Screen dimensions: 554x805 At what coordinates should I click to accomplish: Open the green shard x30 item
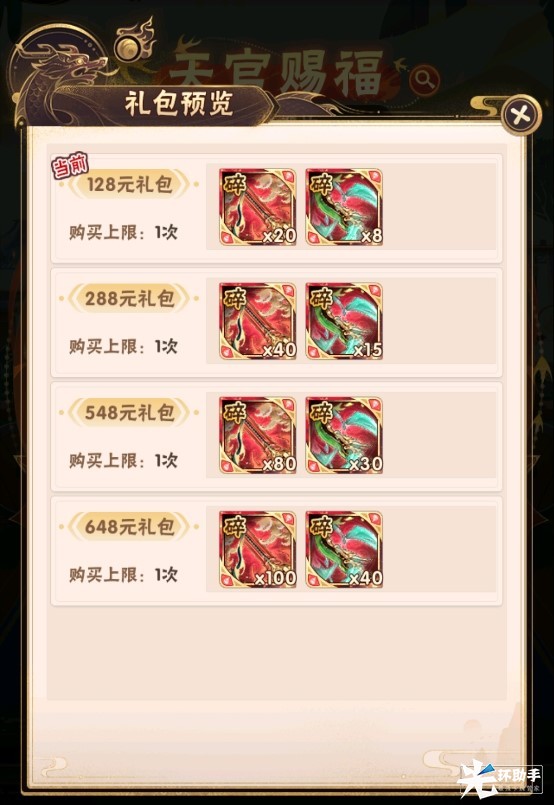point(344,435)
